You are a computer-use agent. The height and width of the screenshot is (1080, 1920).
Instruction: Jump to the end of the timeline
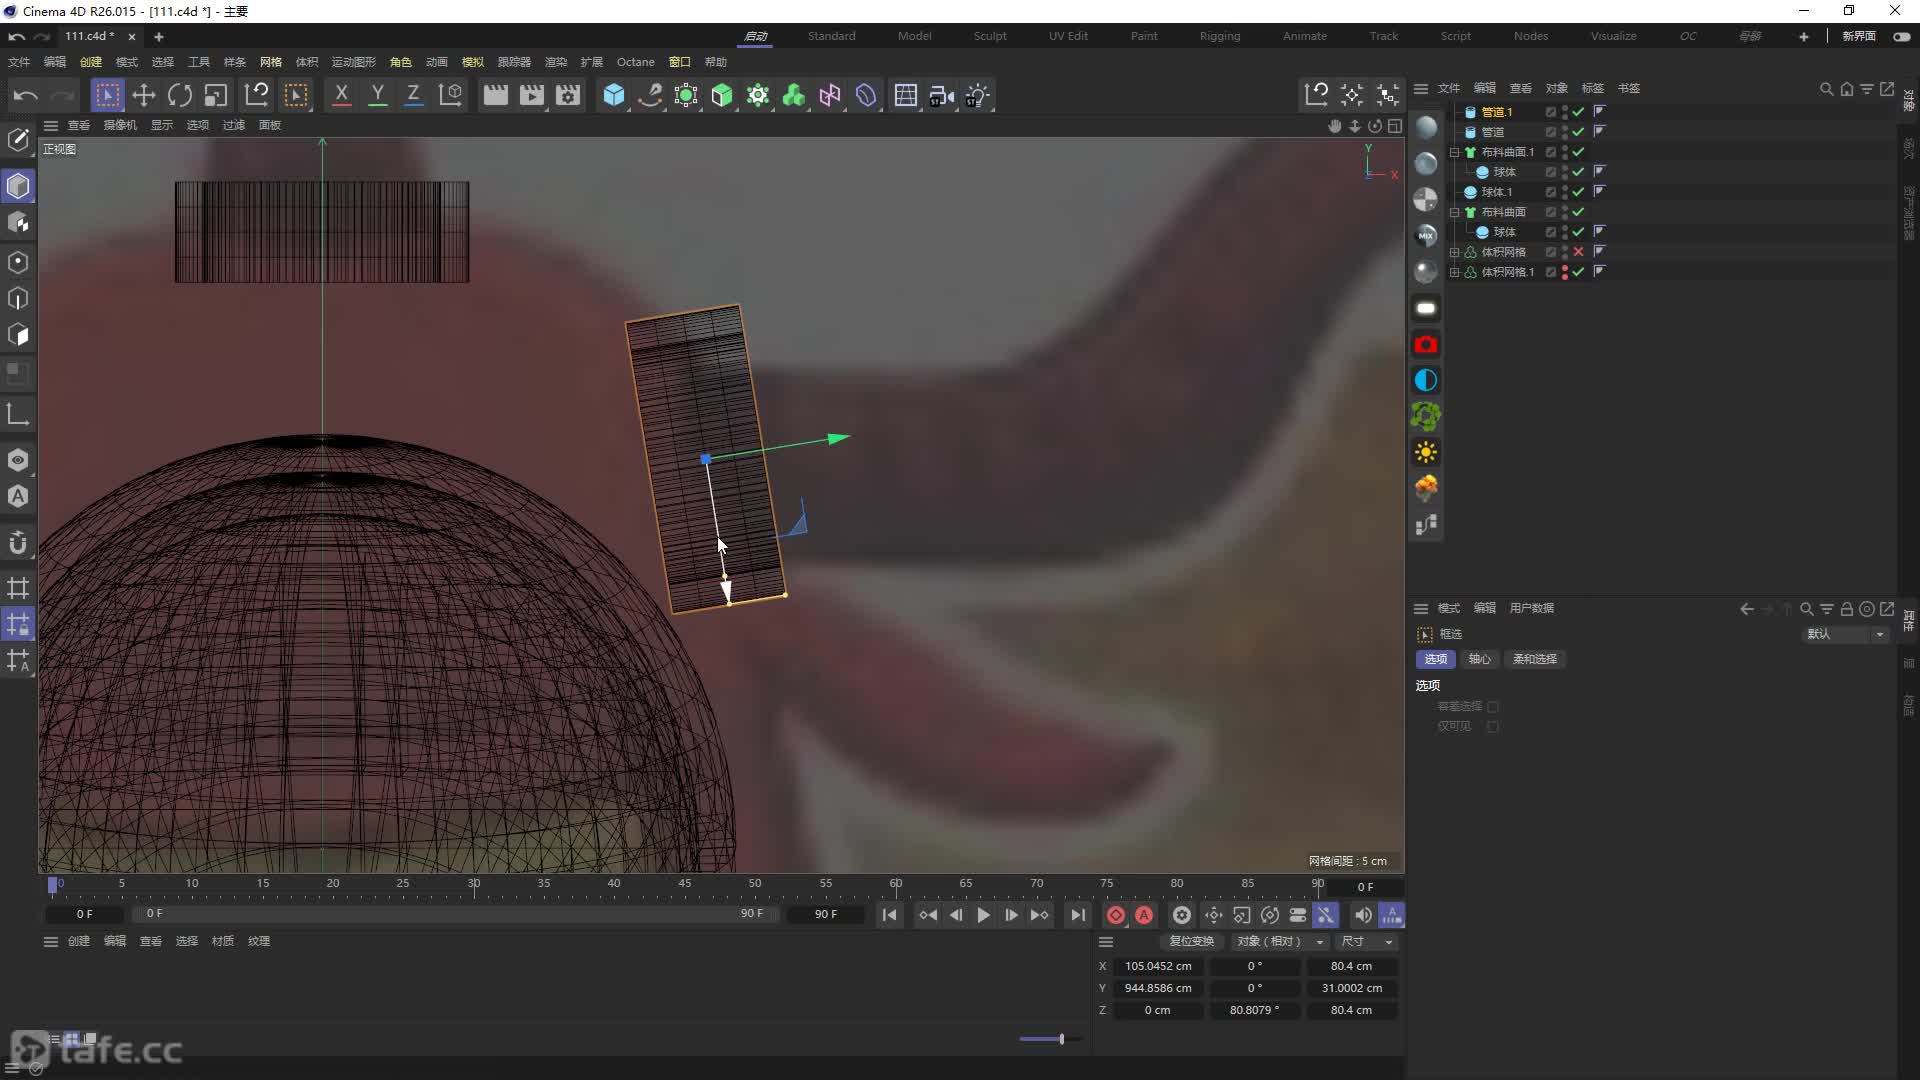click(1077, 915)
